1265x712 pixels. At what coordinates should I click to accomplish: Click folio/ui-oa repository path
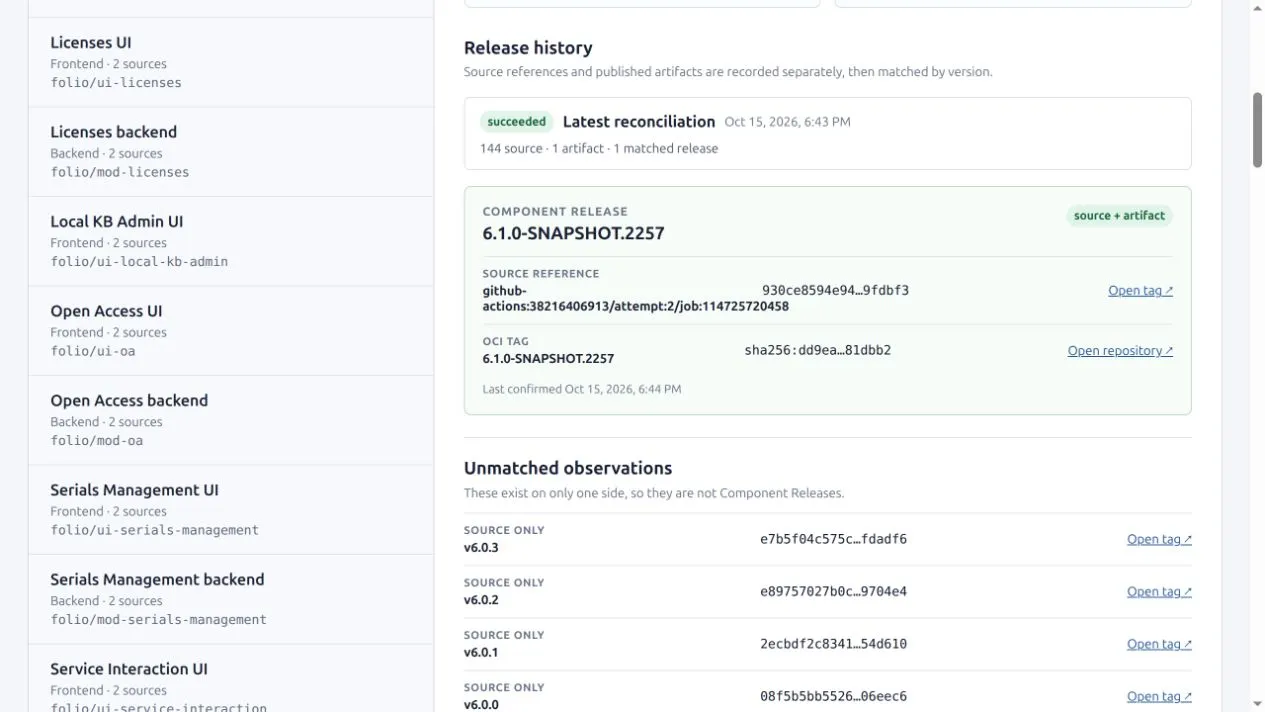point(93,351)
